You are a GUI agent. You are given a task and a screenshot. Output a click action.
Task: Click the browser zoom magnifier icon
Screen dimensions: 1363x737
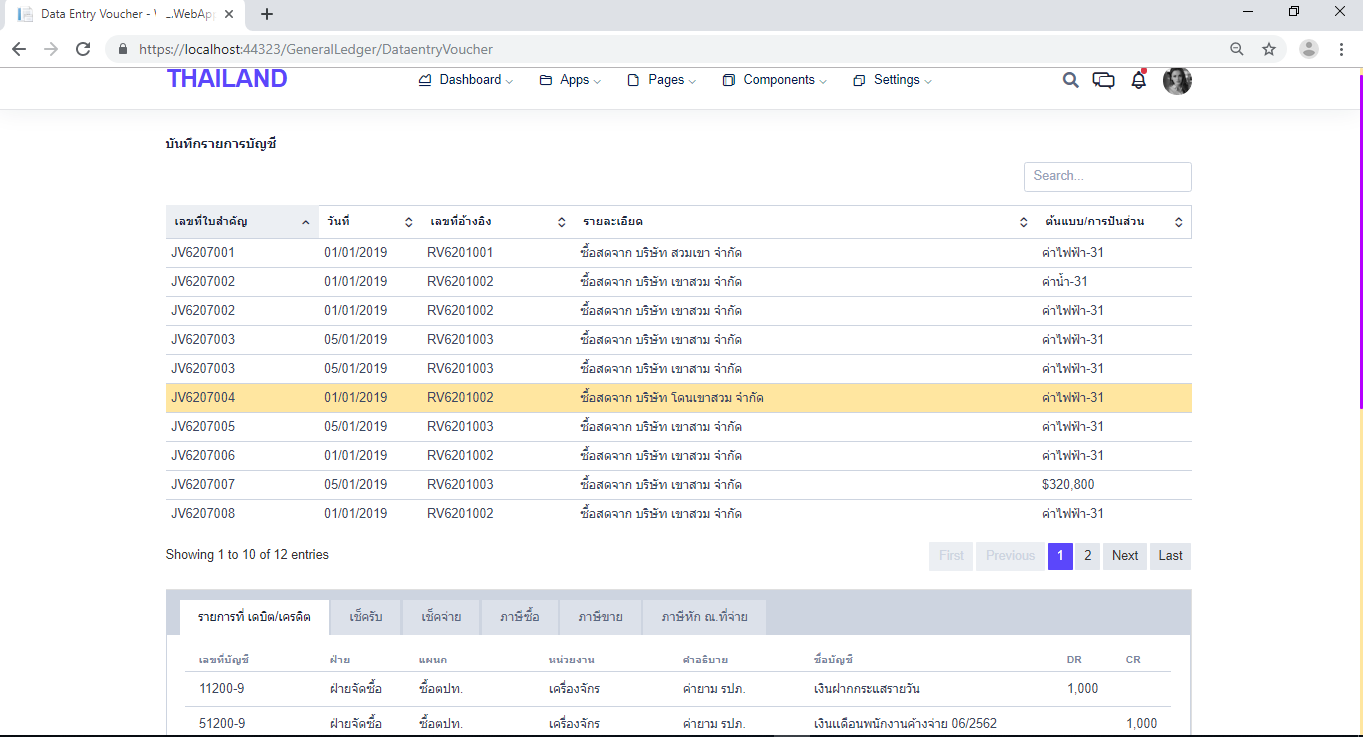(1237, 49)
